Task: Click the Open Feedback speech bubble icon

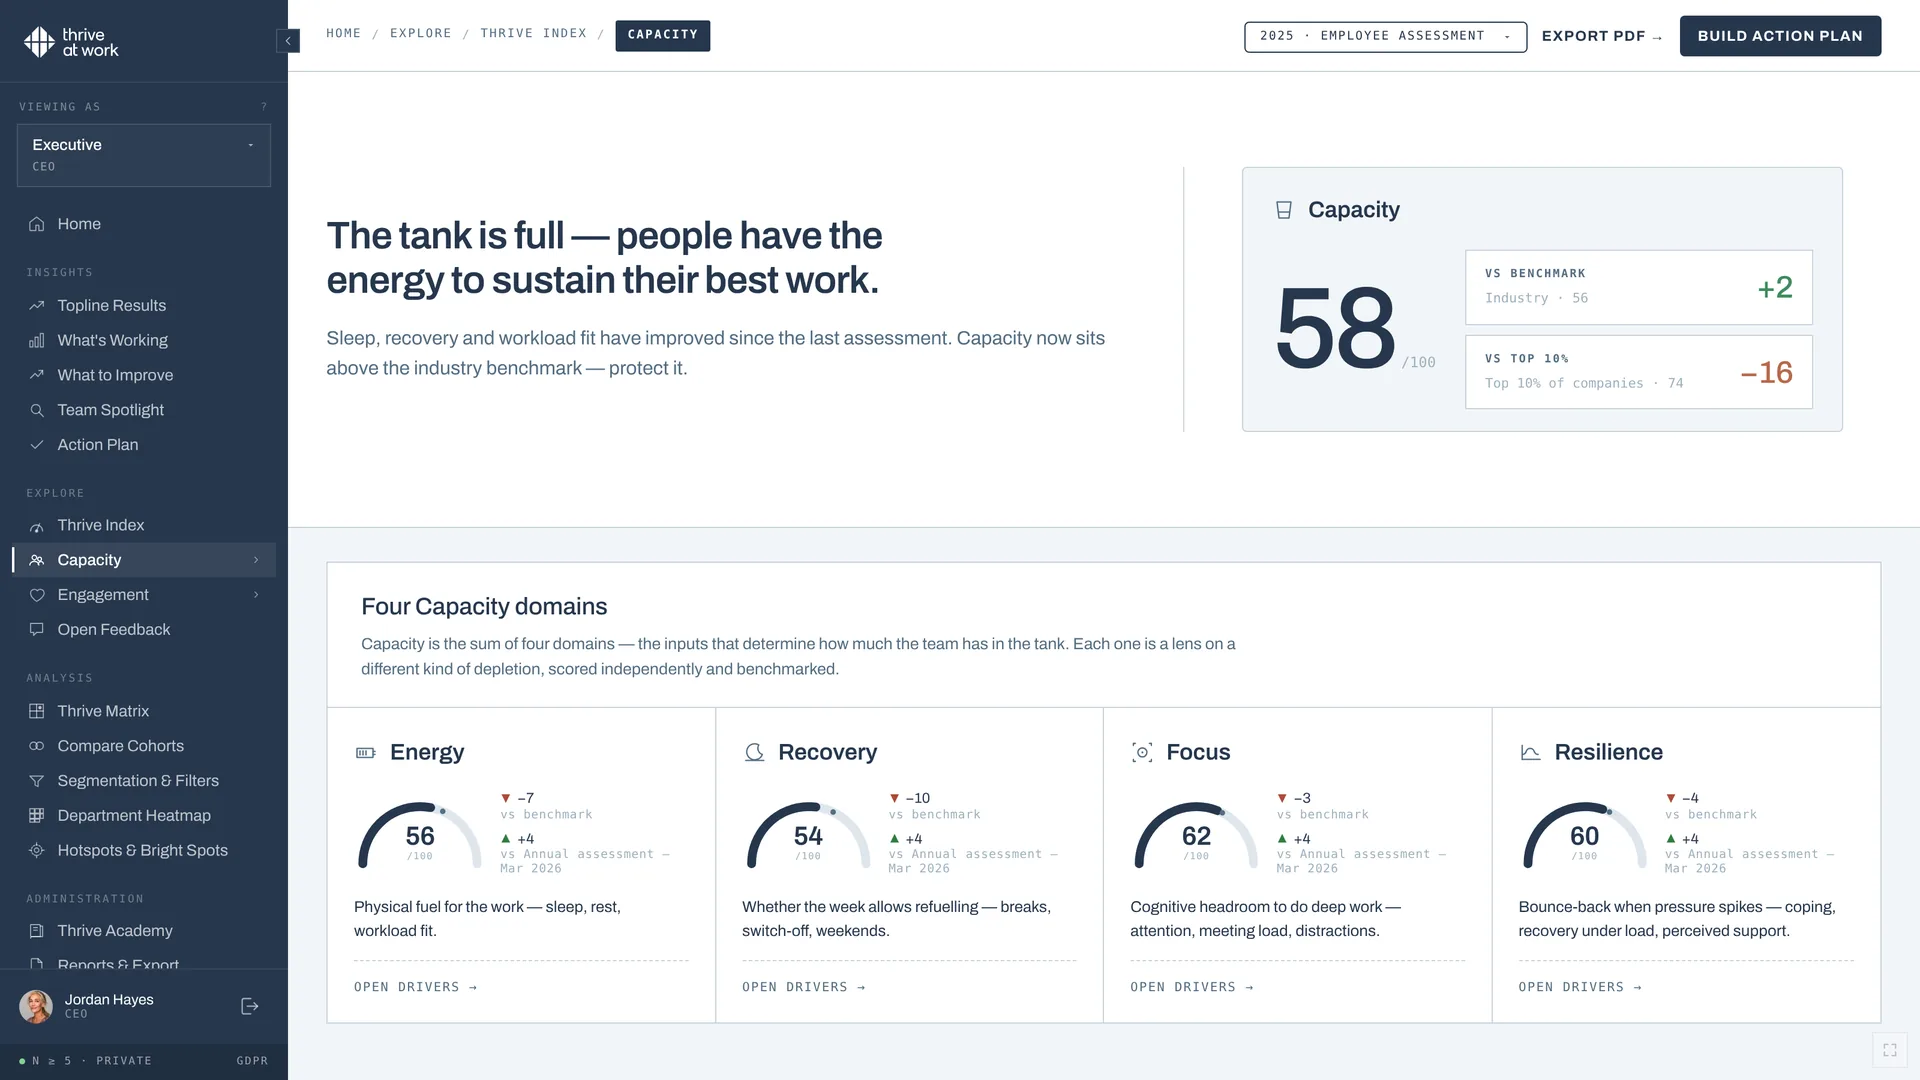Action: coord(37,630)
